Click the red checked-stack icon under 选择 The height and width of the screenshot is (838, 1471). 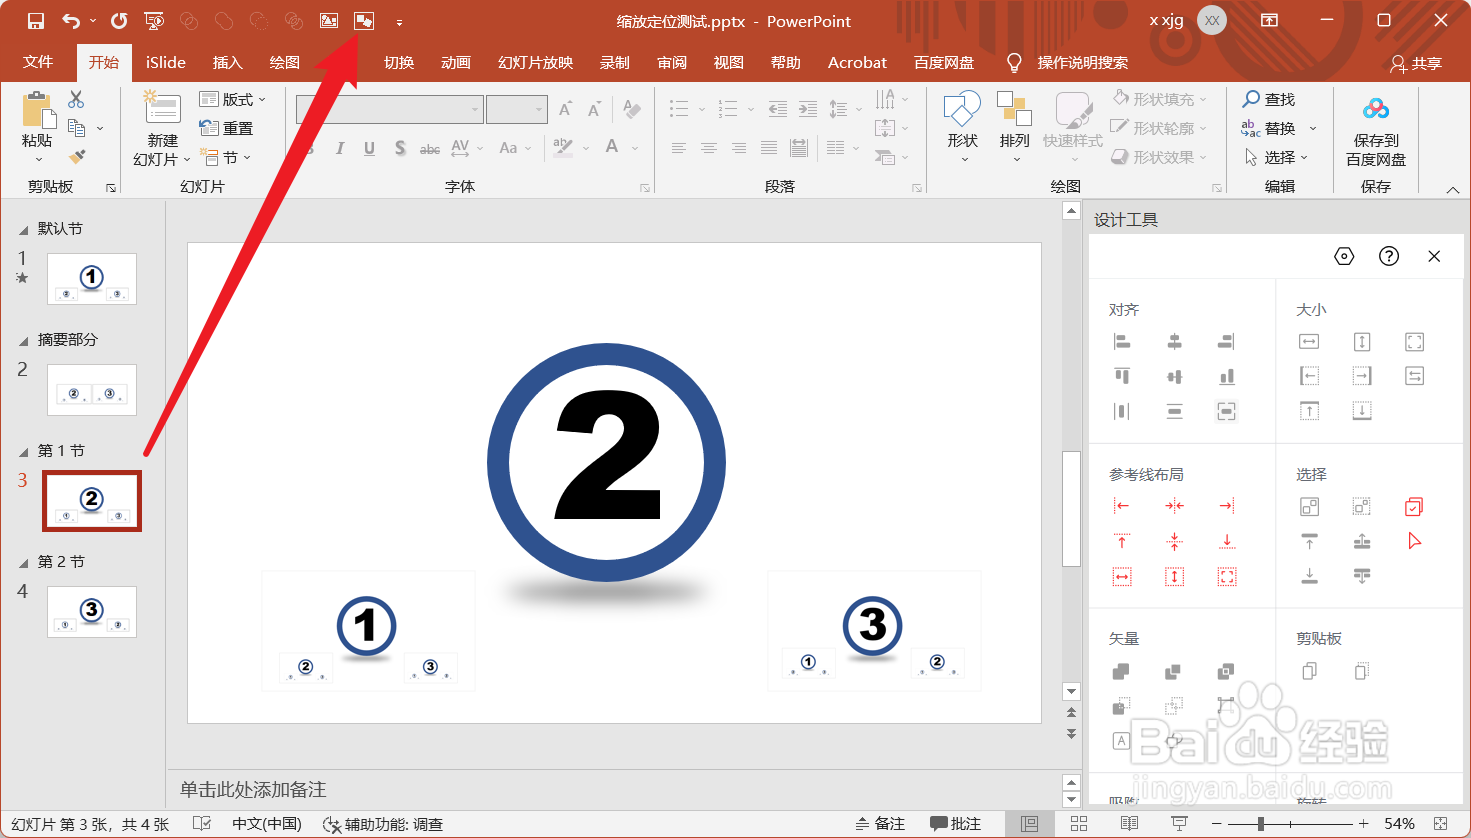coord(1414,506)
